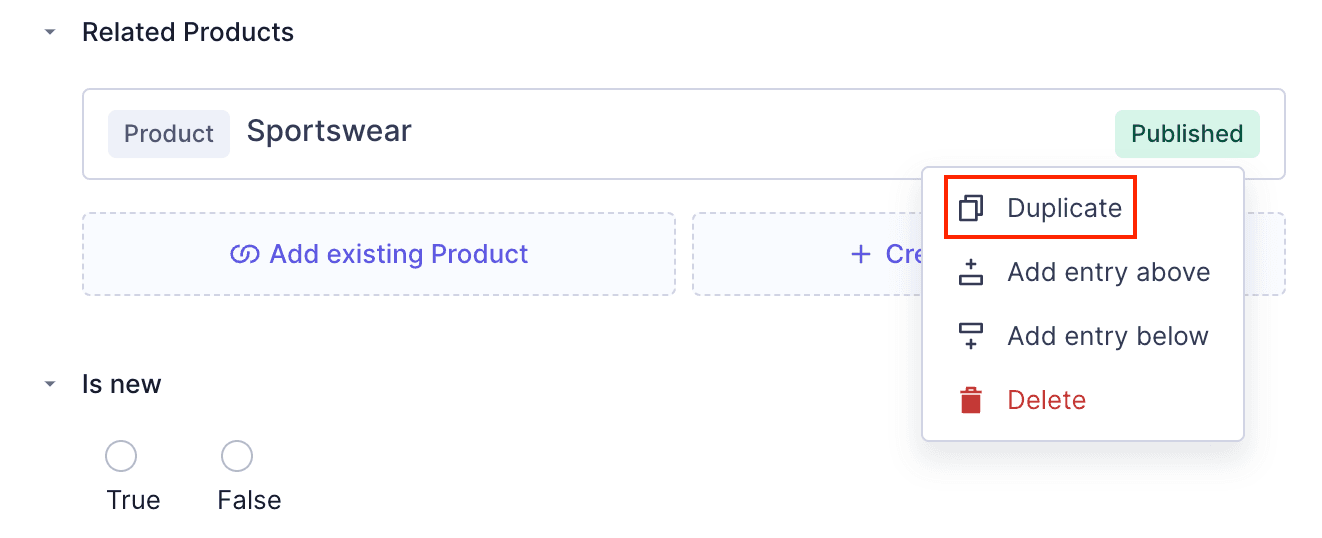The image size is (1322, 538).
Task: Click the red trash Delete icon
Action: tap(970, 400)
